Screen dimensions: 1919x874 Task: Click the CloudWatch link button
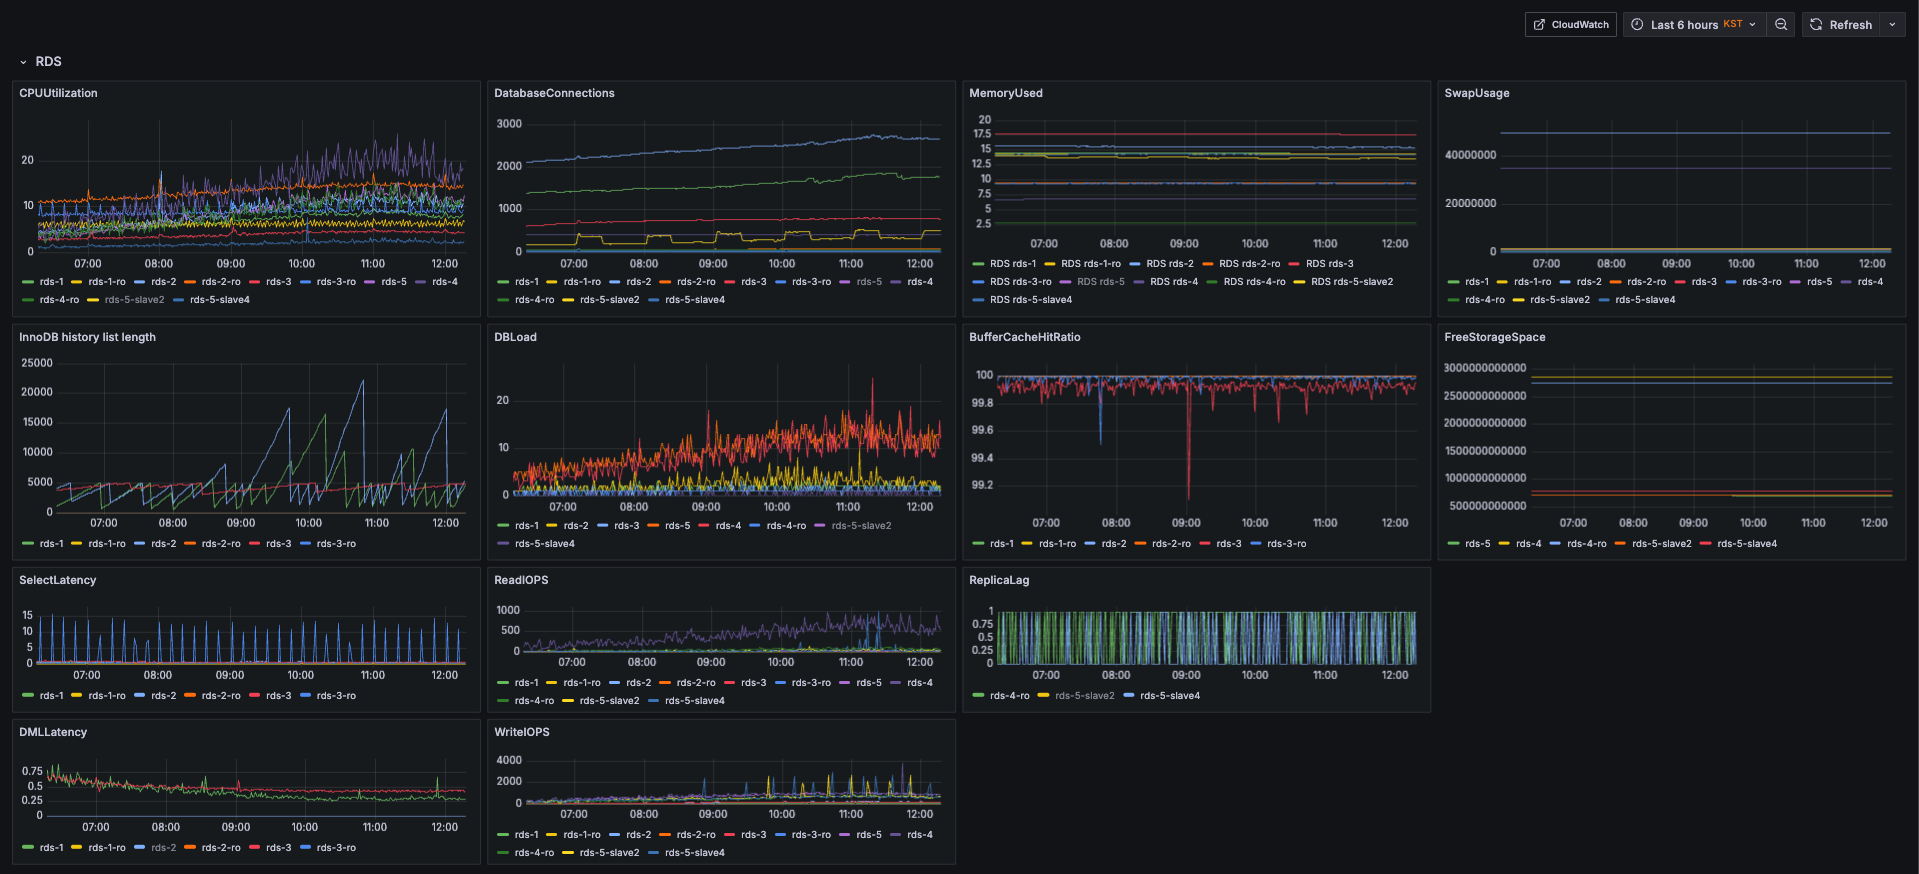point(1570,25)
